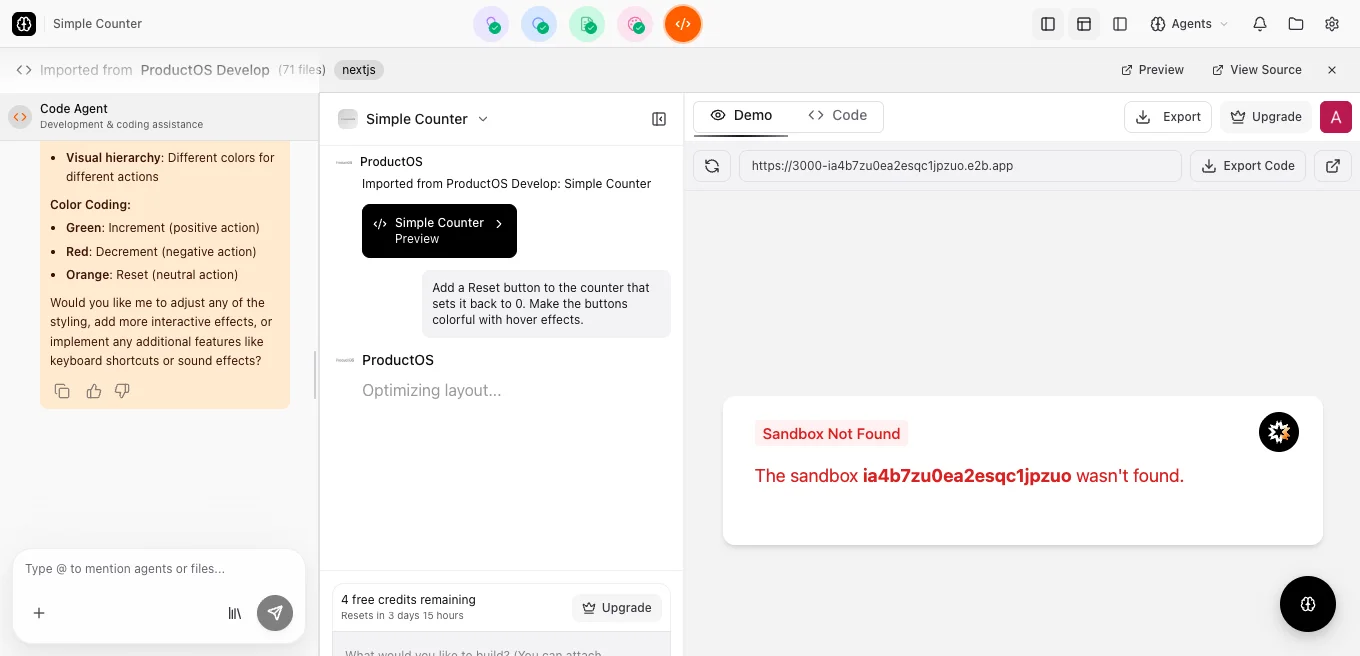Open the green document agent step icon
Image resolution: width=1360 pixels, height=656 pixels.
coord(587,24)
